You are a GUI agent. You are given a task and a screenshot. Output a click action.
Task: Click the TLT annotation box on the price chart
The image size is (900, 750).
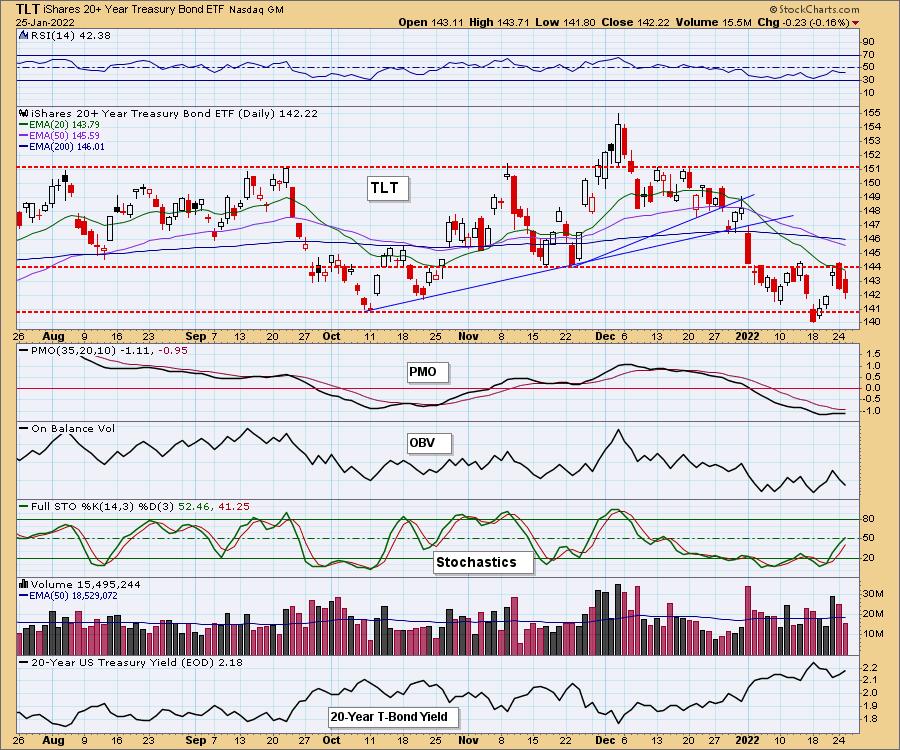[387, 188]
